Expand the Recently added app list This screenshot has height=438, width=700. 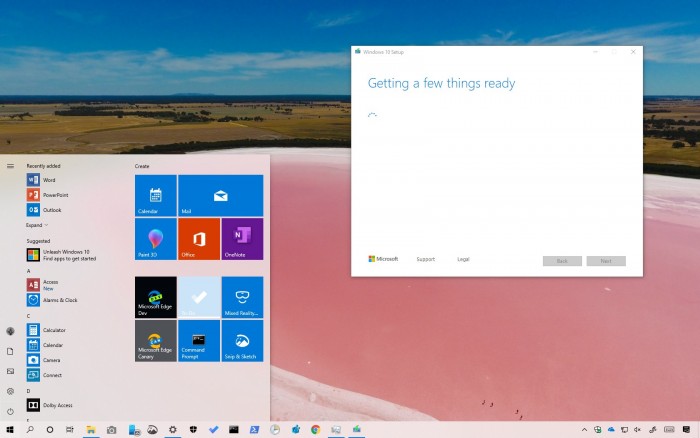[37, 225]
